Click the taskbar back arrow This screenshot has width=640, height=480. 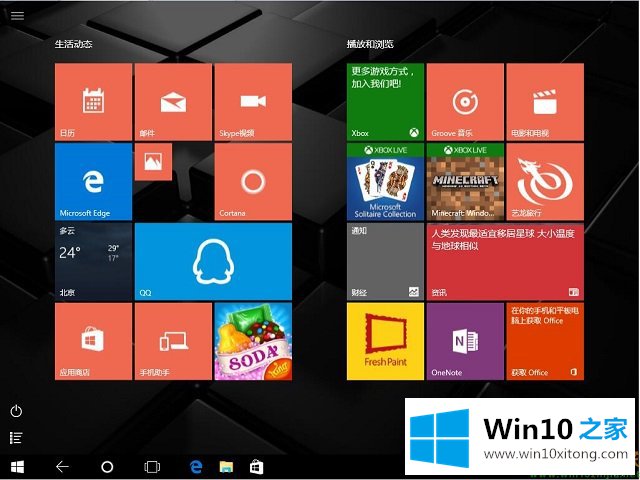tap(62, 467)
